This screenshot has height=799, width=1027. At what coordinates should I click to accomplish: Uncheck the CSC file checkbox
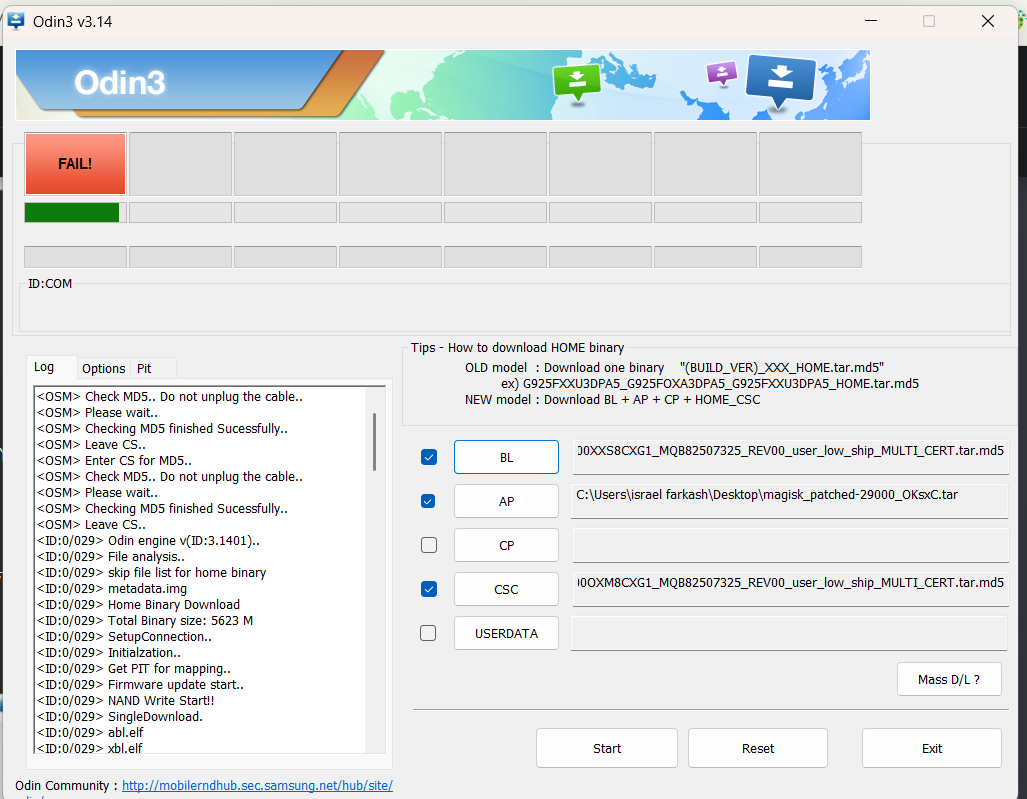click(429, 589)
